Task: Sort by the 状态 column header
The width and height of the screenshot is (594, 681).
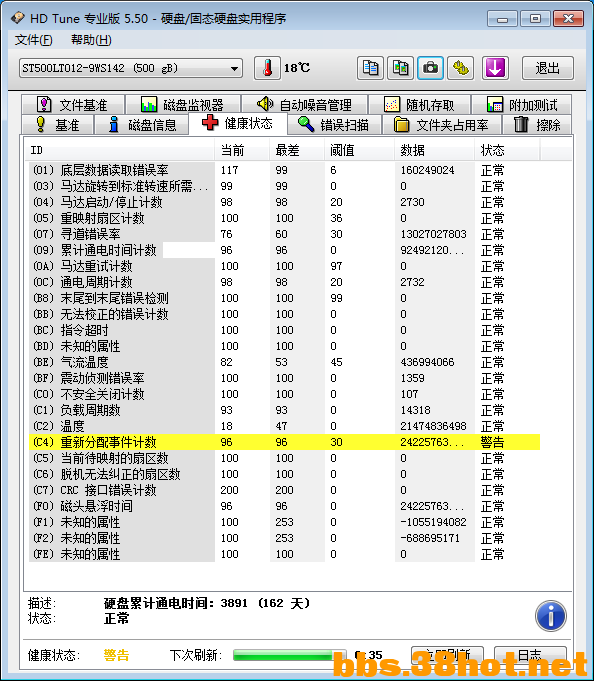Action: click(507, 150)
